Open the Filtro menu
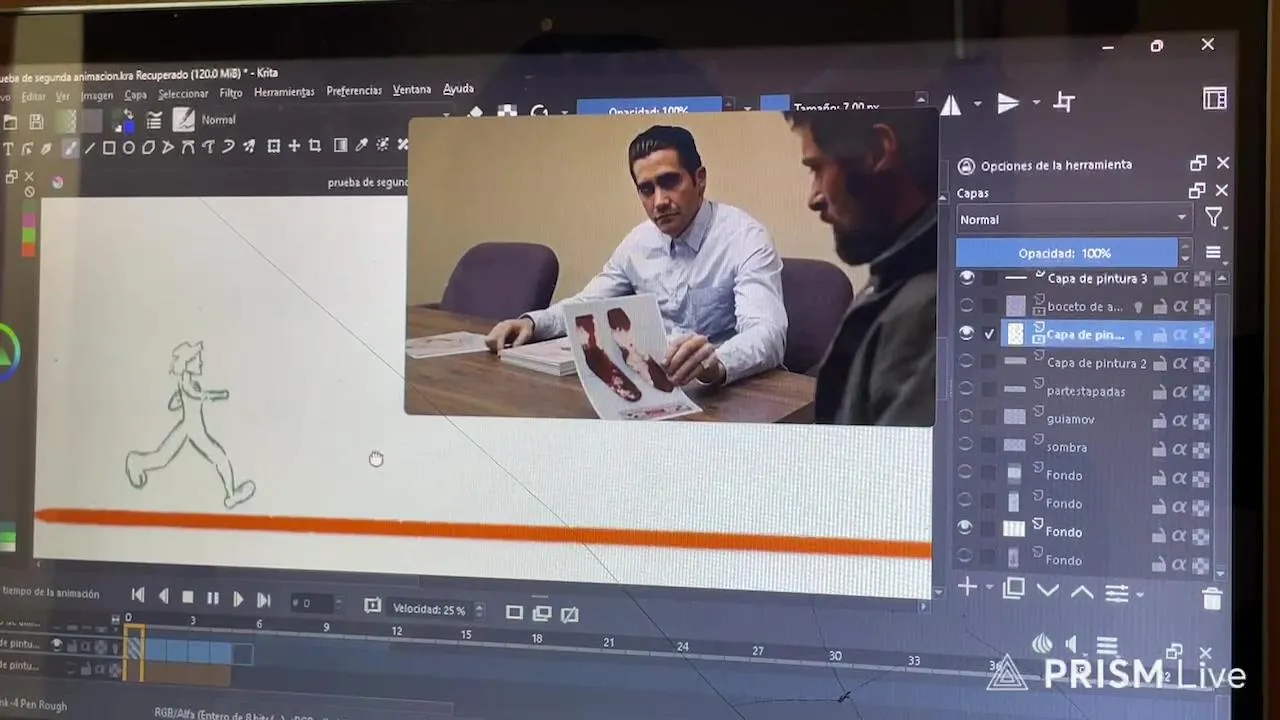 pyautogui.click(x=231, y=93)
